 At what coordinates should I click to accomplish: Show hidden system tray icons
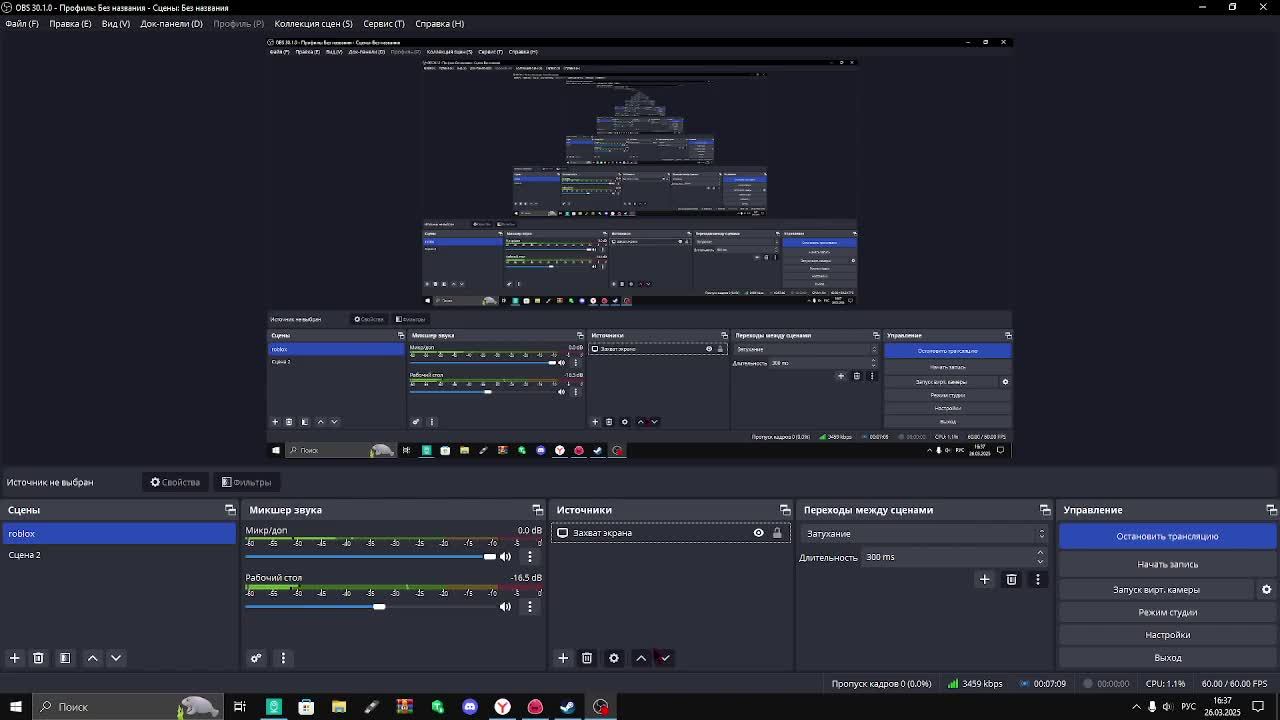1136,707
